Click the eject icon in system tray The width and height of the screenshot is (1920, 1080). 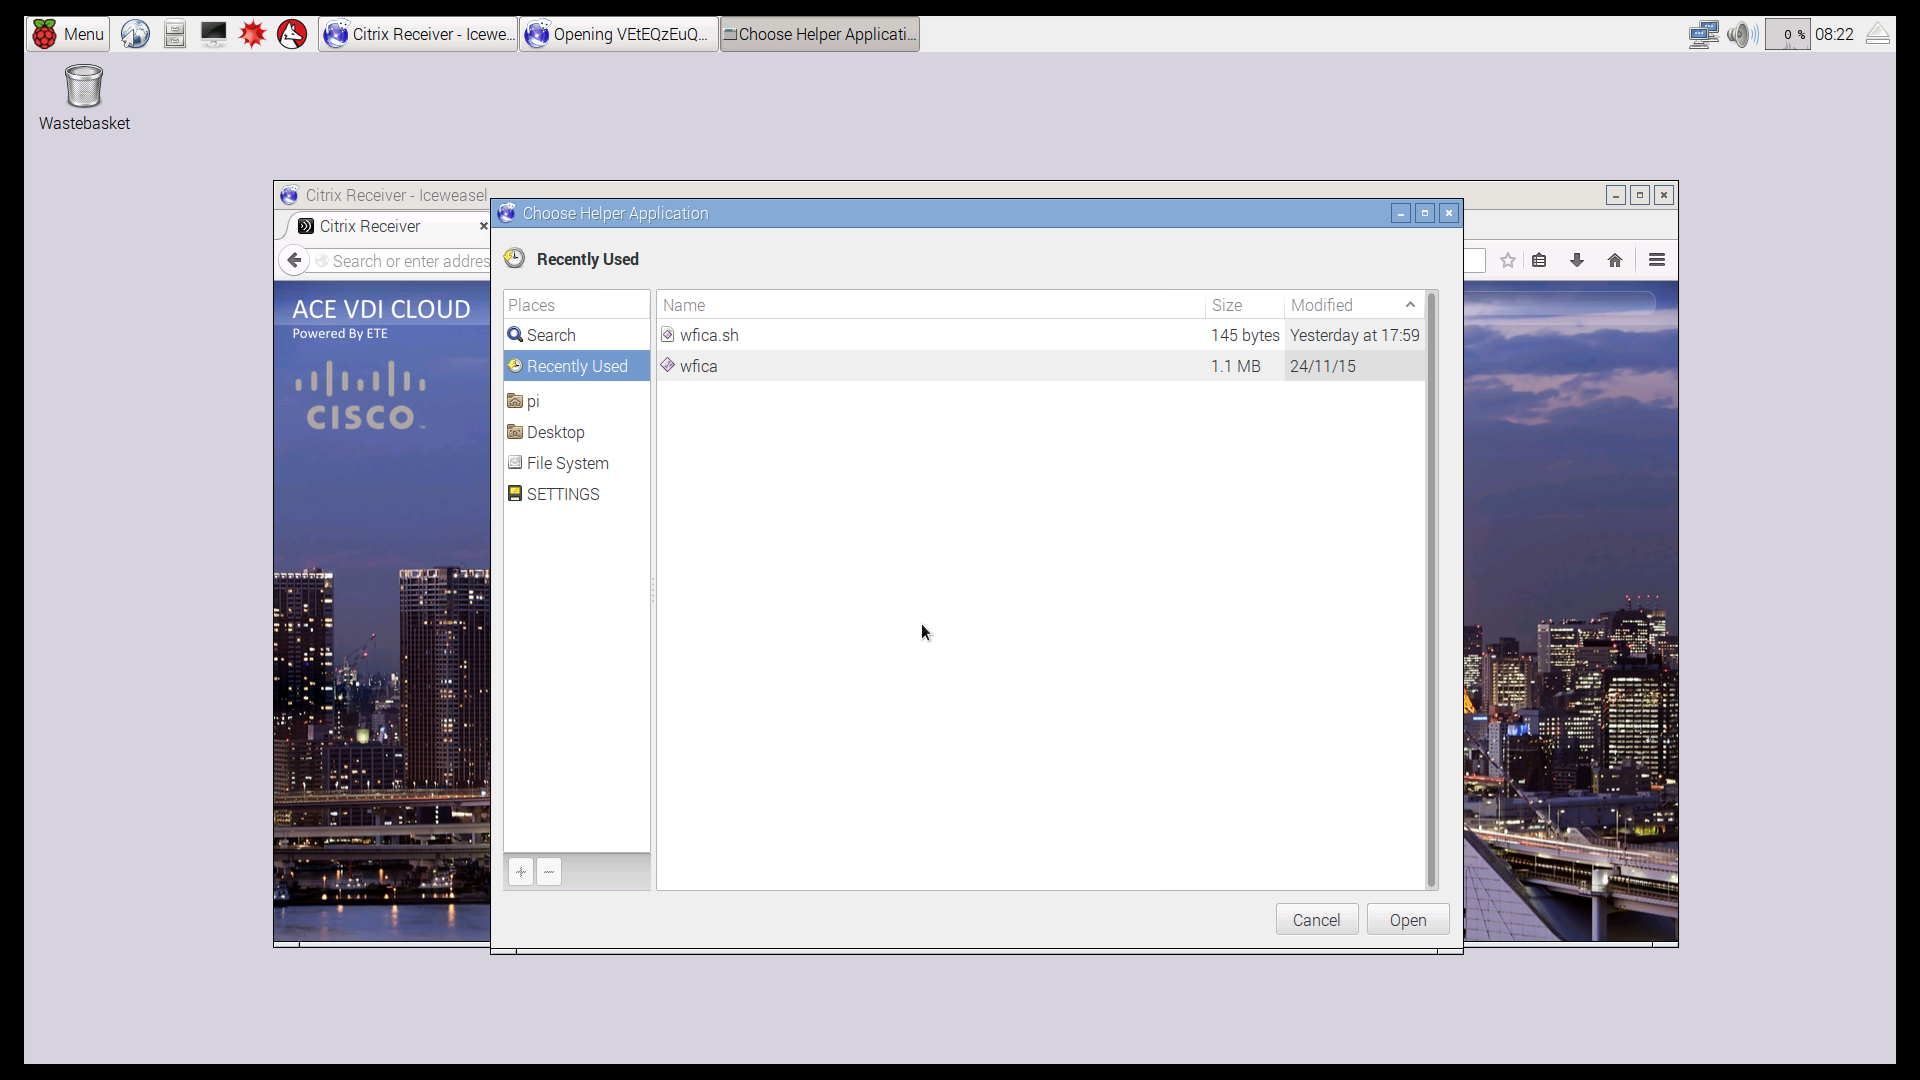(x=1877, y=34)
